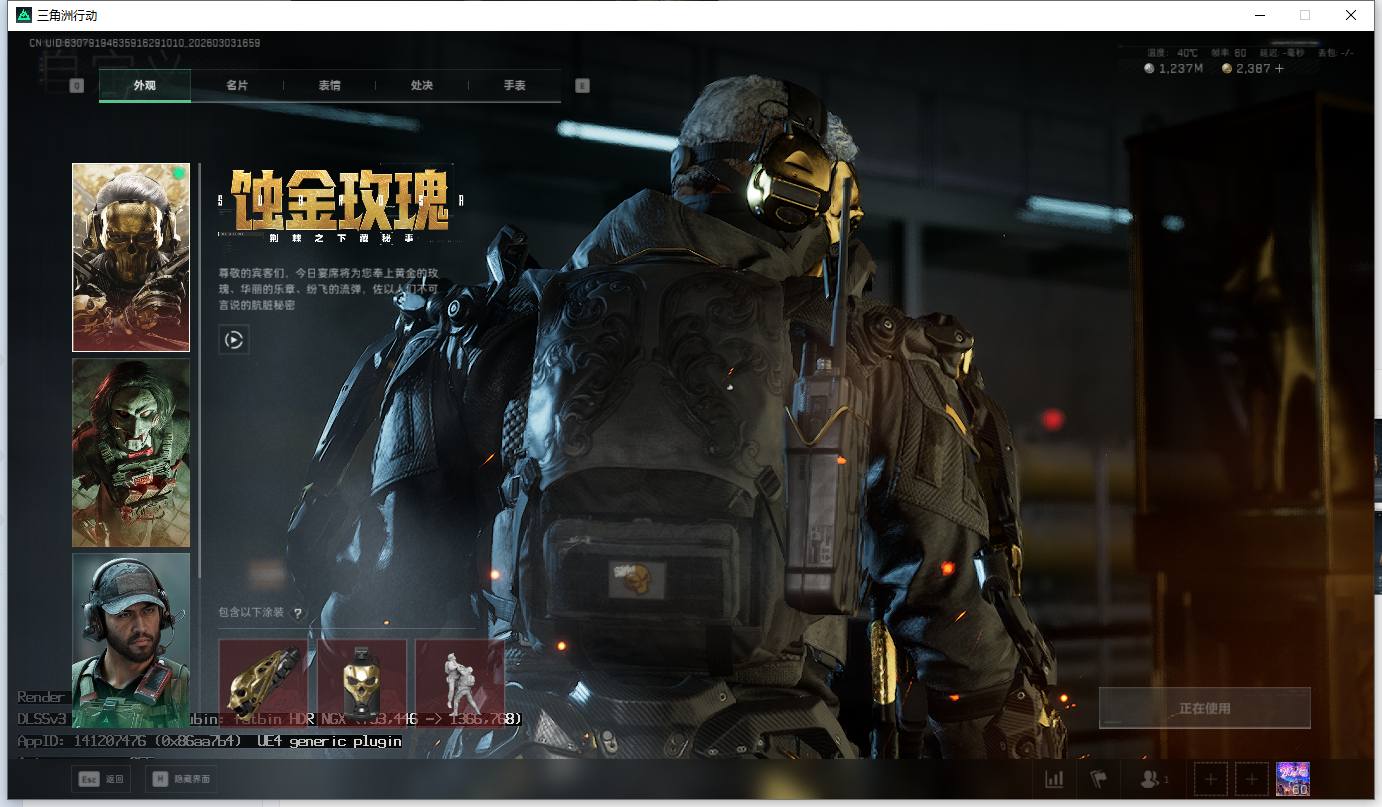Select the gold skull mask skin thumbnail
The image size is (1382, 807).
tap(131, 258)
